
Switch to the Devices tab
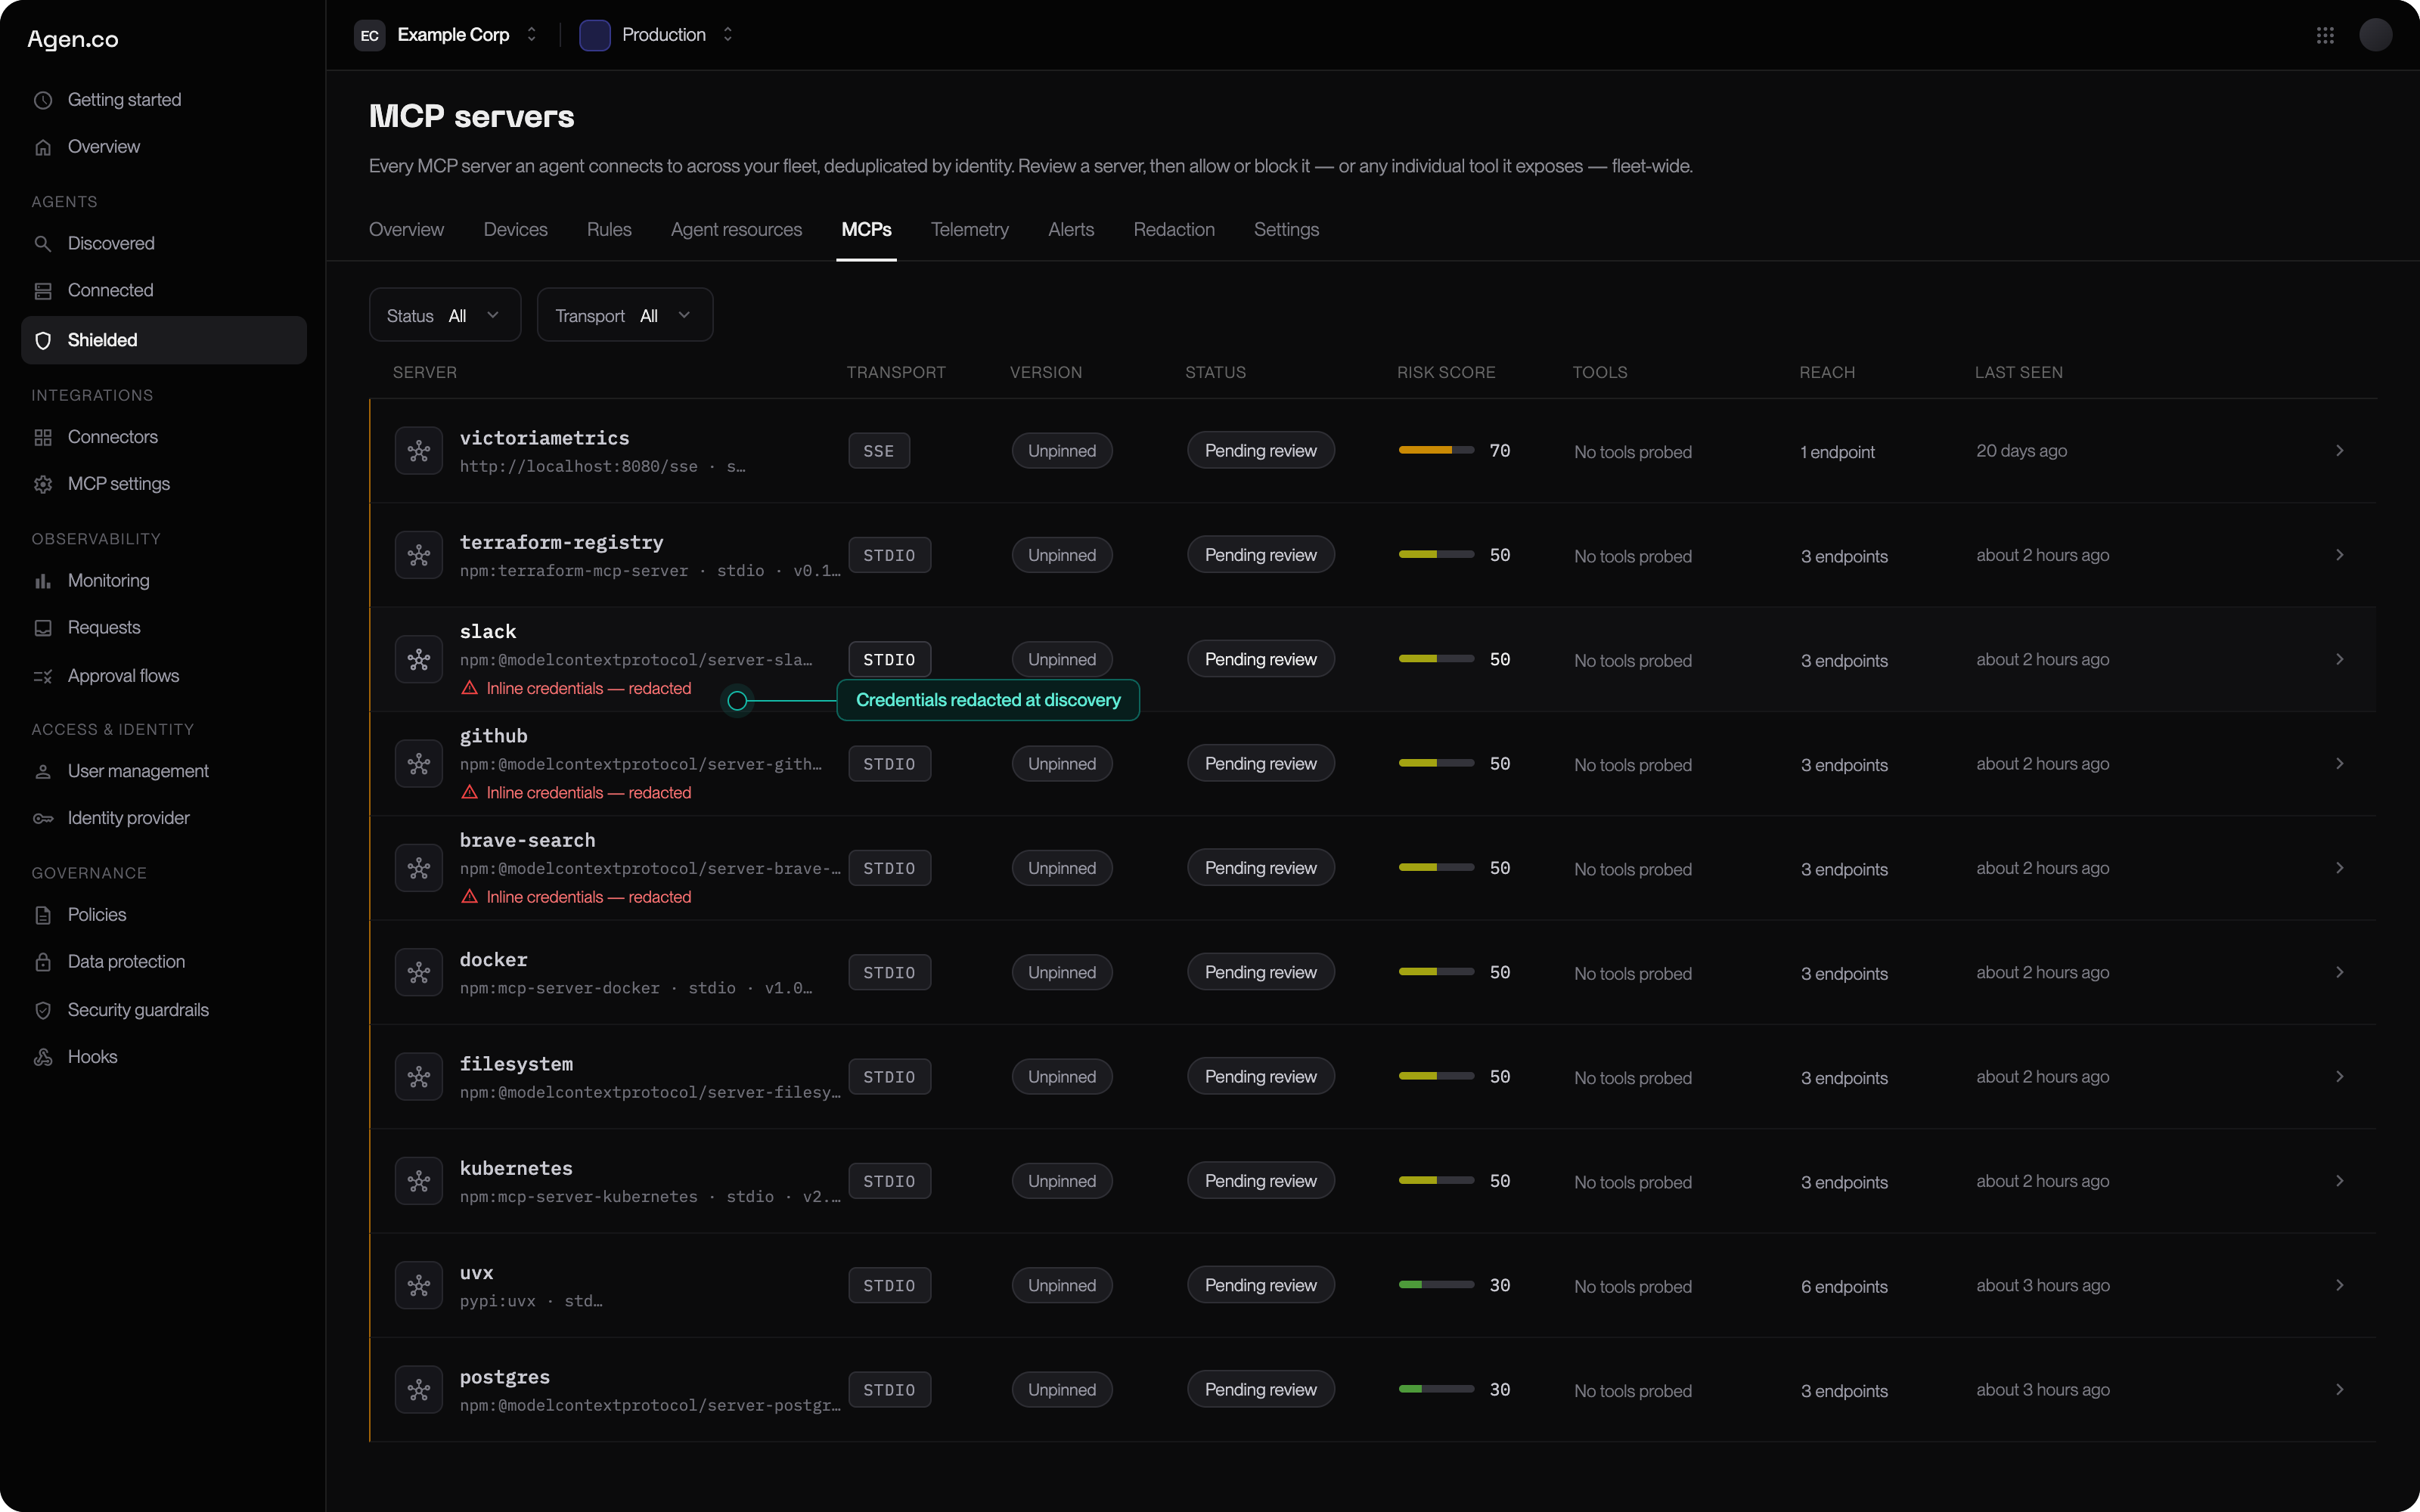tap(515, 230)
